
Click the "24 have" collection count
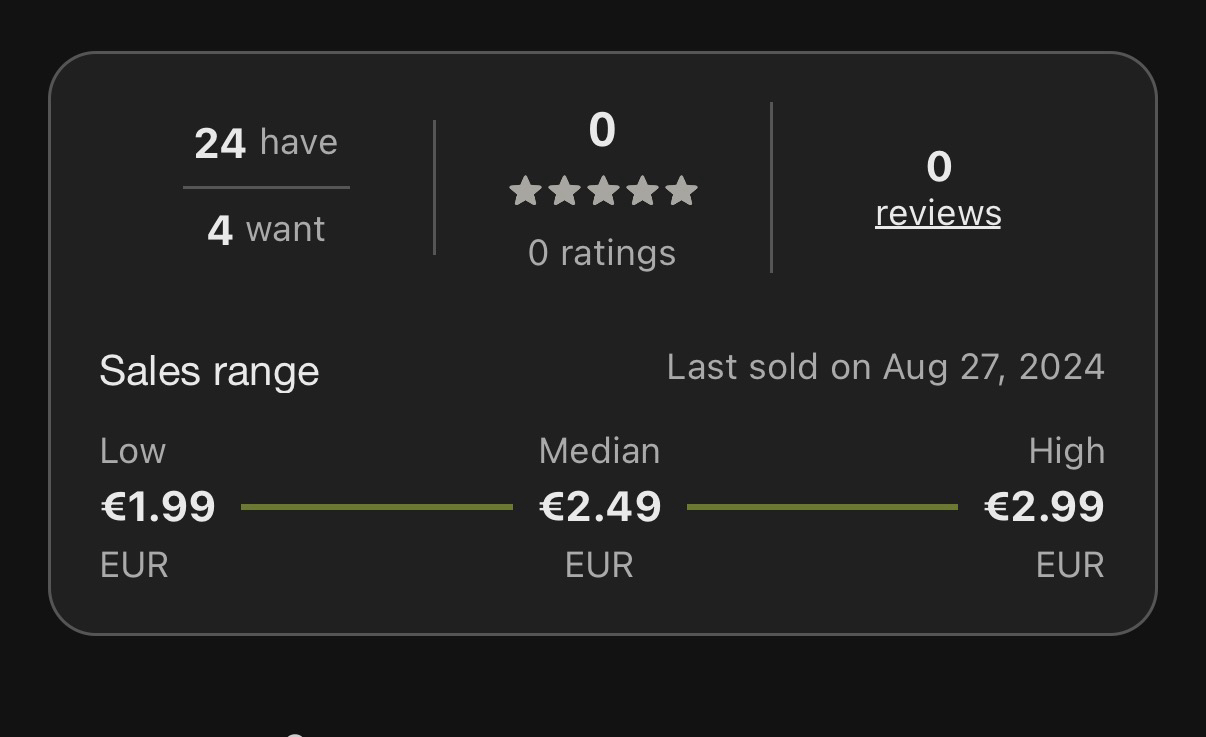266,143
